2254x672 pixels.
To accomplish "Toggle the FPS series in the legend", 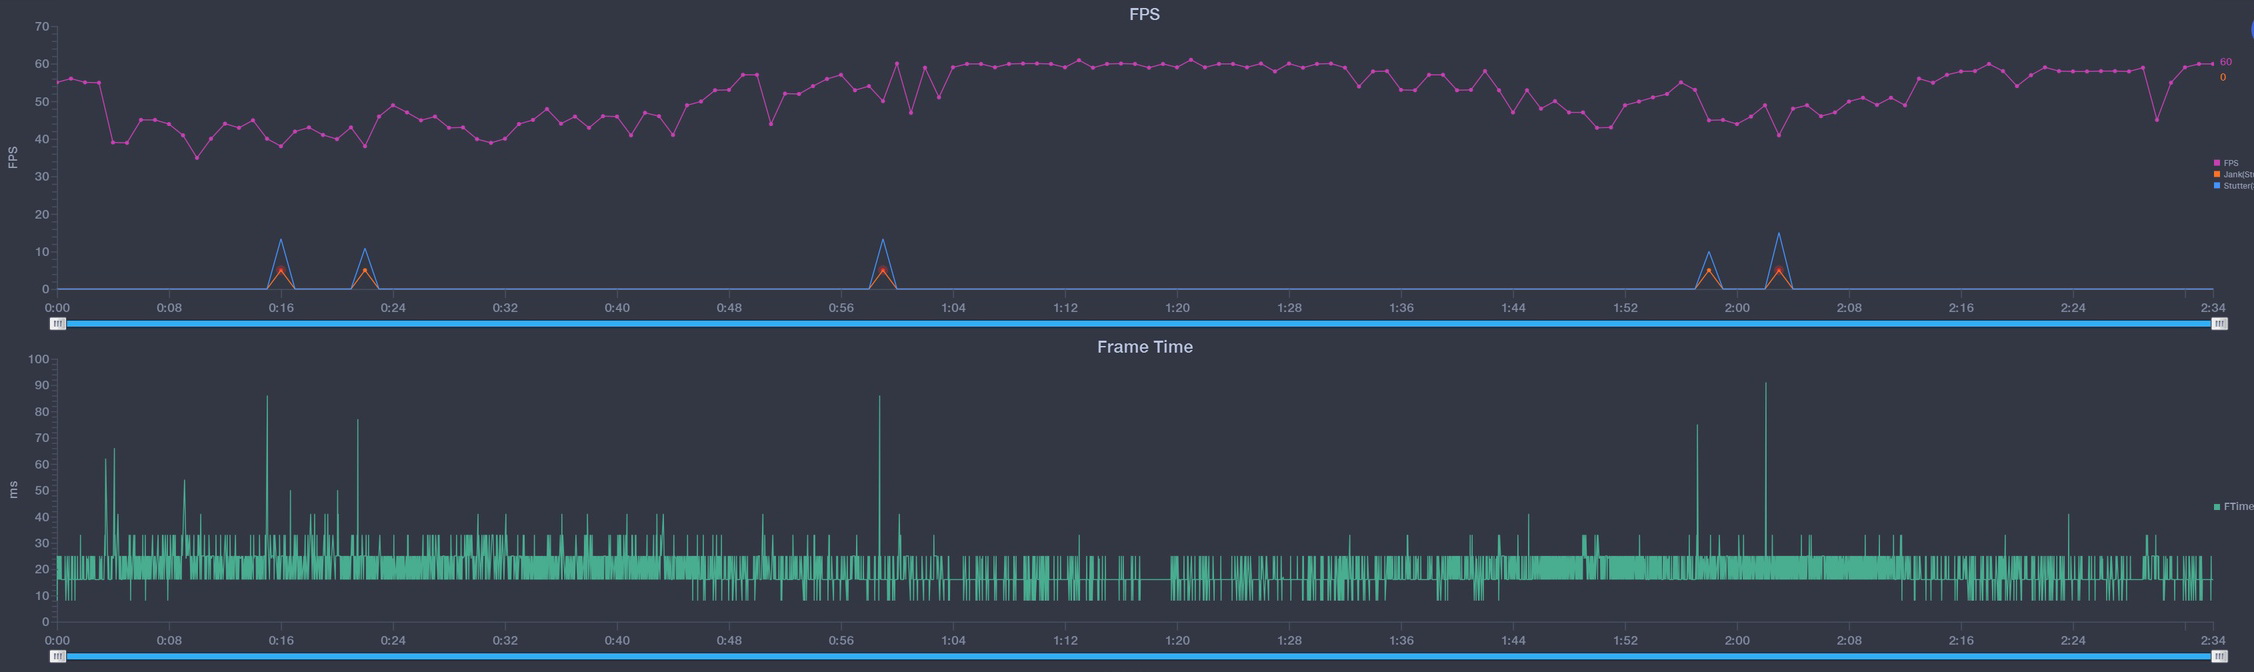I will (x=2226, y=163).
